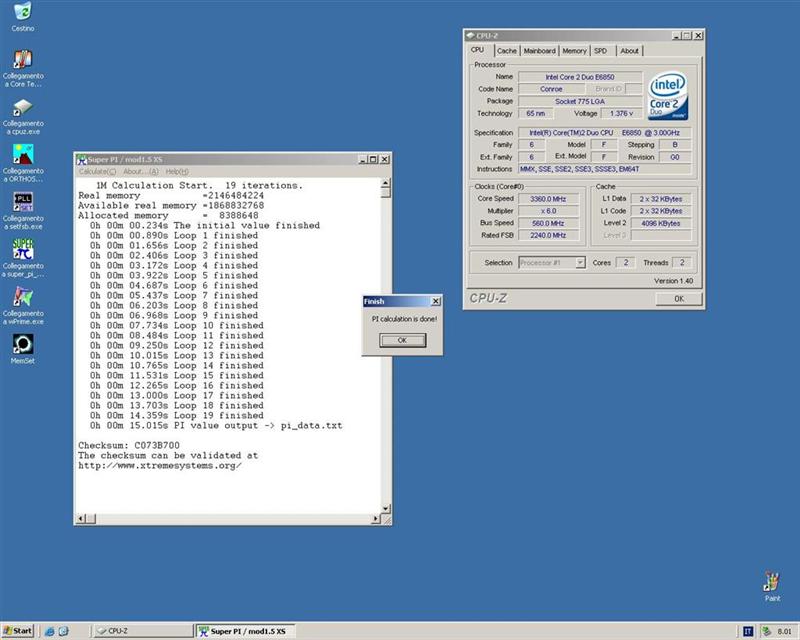The image size is (800, 640).
Task: Click the Intel Core 2 Duo logo
Action: pyautogui.click(x=668, y=95)
